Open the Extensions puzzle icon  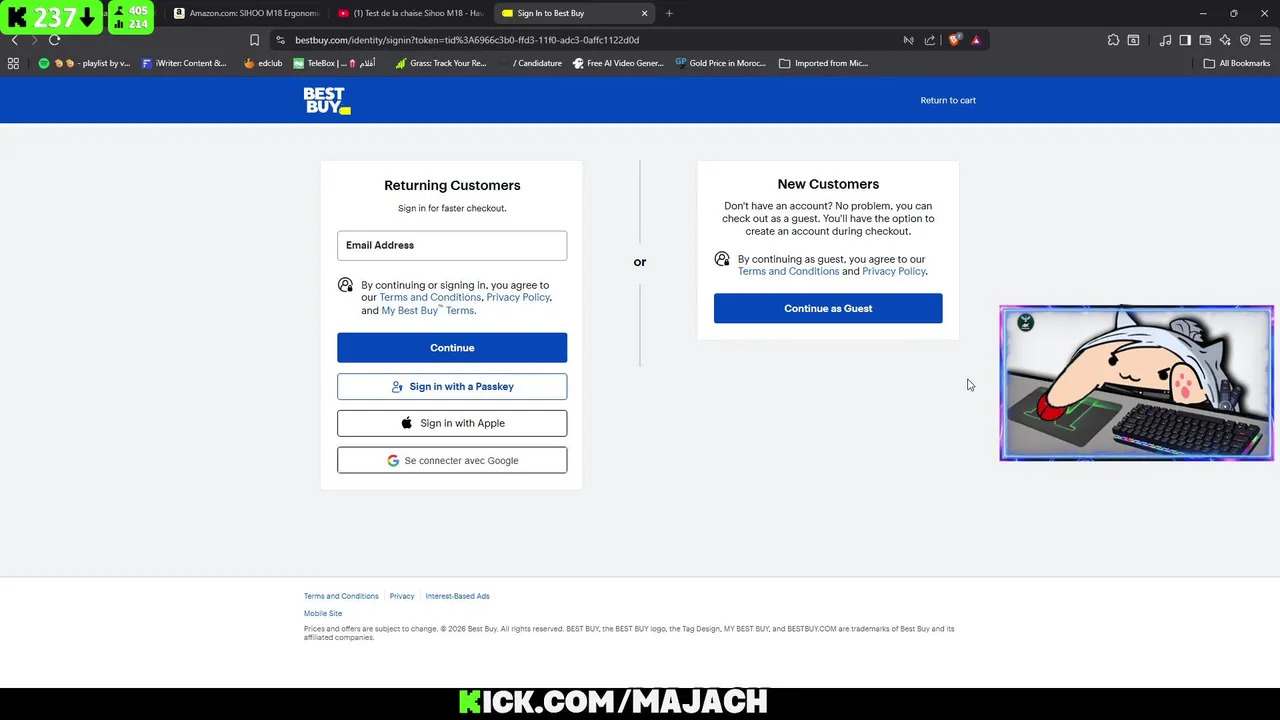pyautogui.click(x=1113, y=40)
